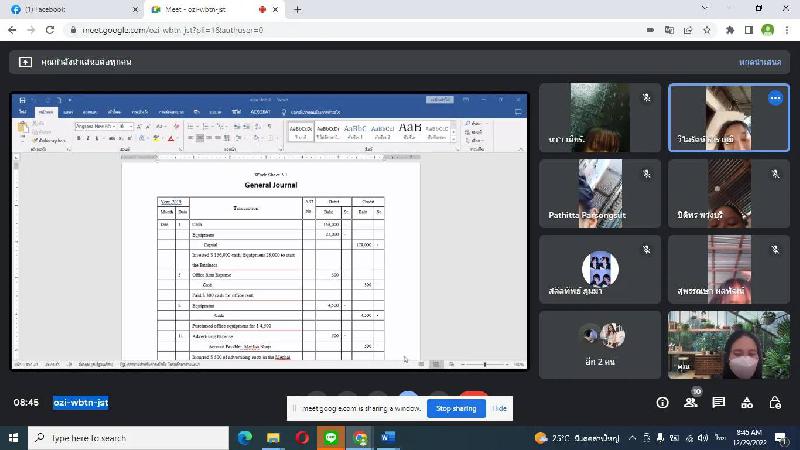
Task: Toggle the Chrome side panel
Action: (x=748, y=30)
